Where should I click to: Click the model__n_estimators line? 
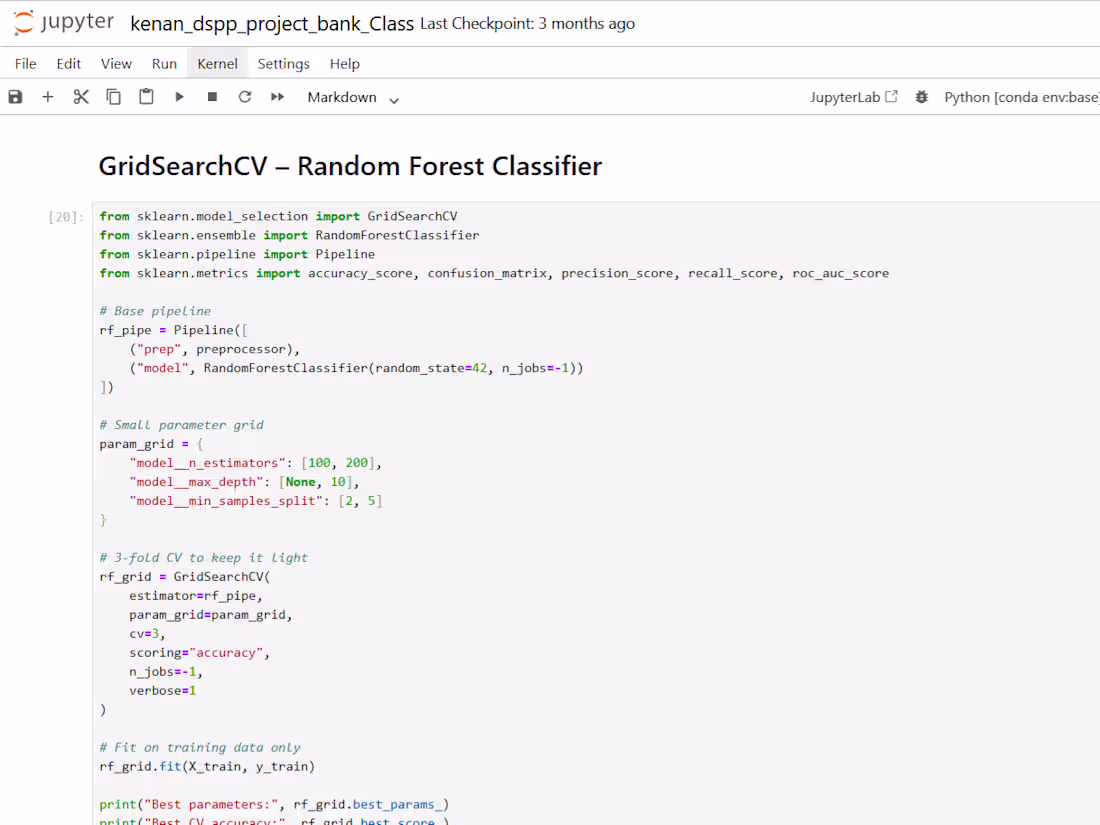tap(255, 462)
